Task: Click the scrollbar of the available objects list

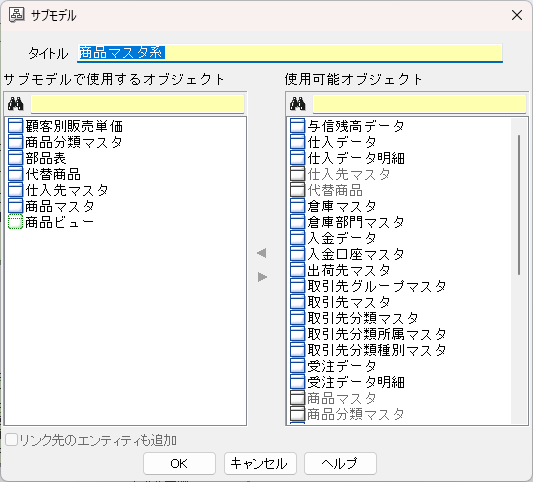Action: pyautogui.click(x=519, y=205)
